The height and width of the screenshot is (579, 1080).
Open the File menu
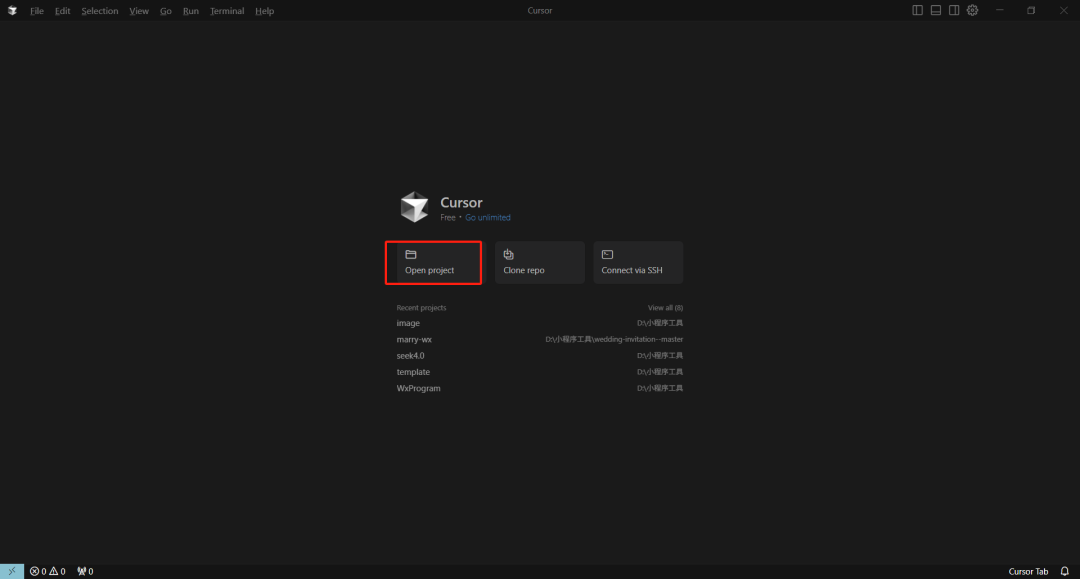[37, 11]
